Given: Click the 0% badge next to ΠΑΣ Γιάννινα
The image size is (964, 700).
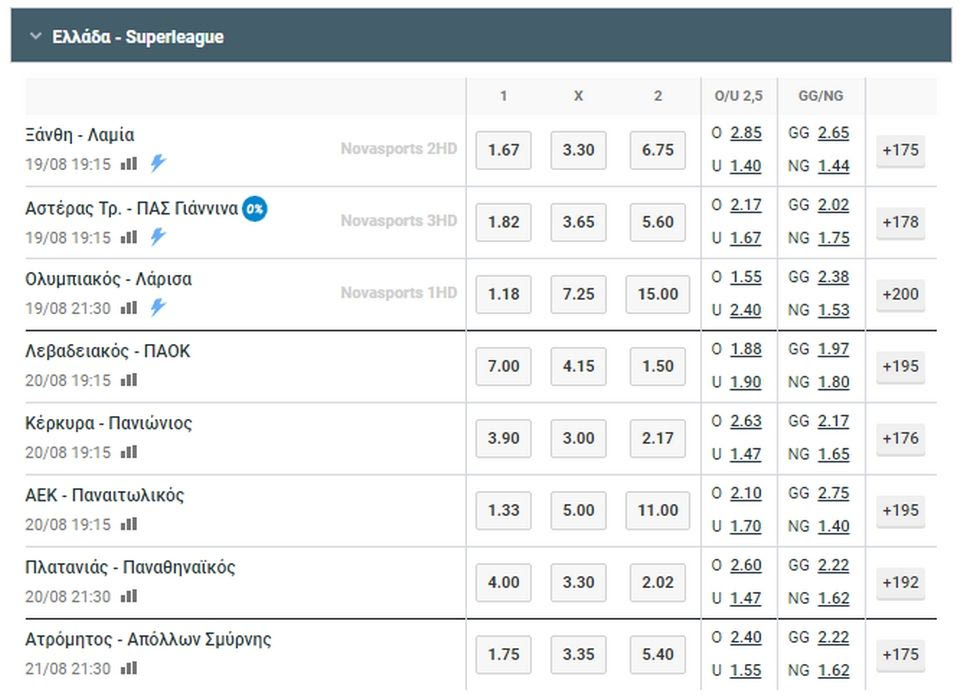Looking at the screenshot, I should (x=255, y=209).
